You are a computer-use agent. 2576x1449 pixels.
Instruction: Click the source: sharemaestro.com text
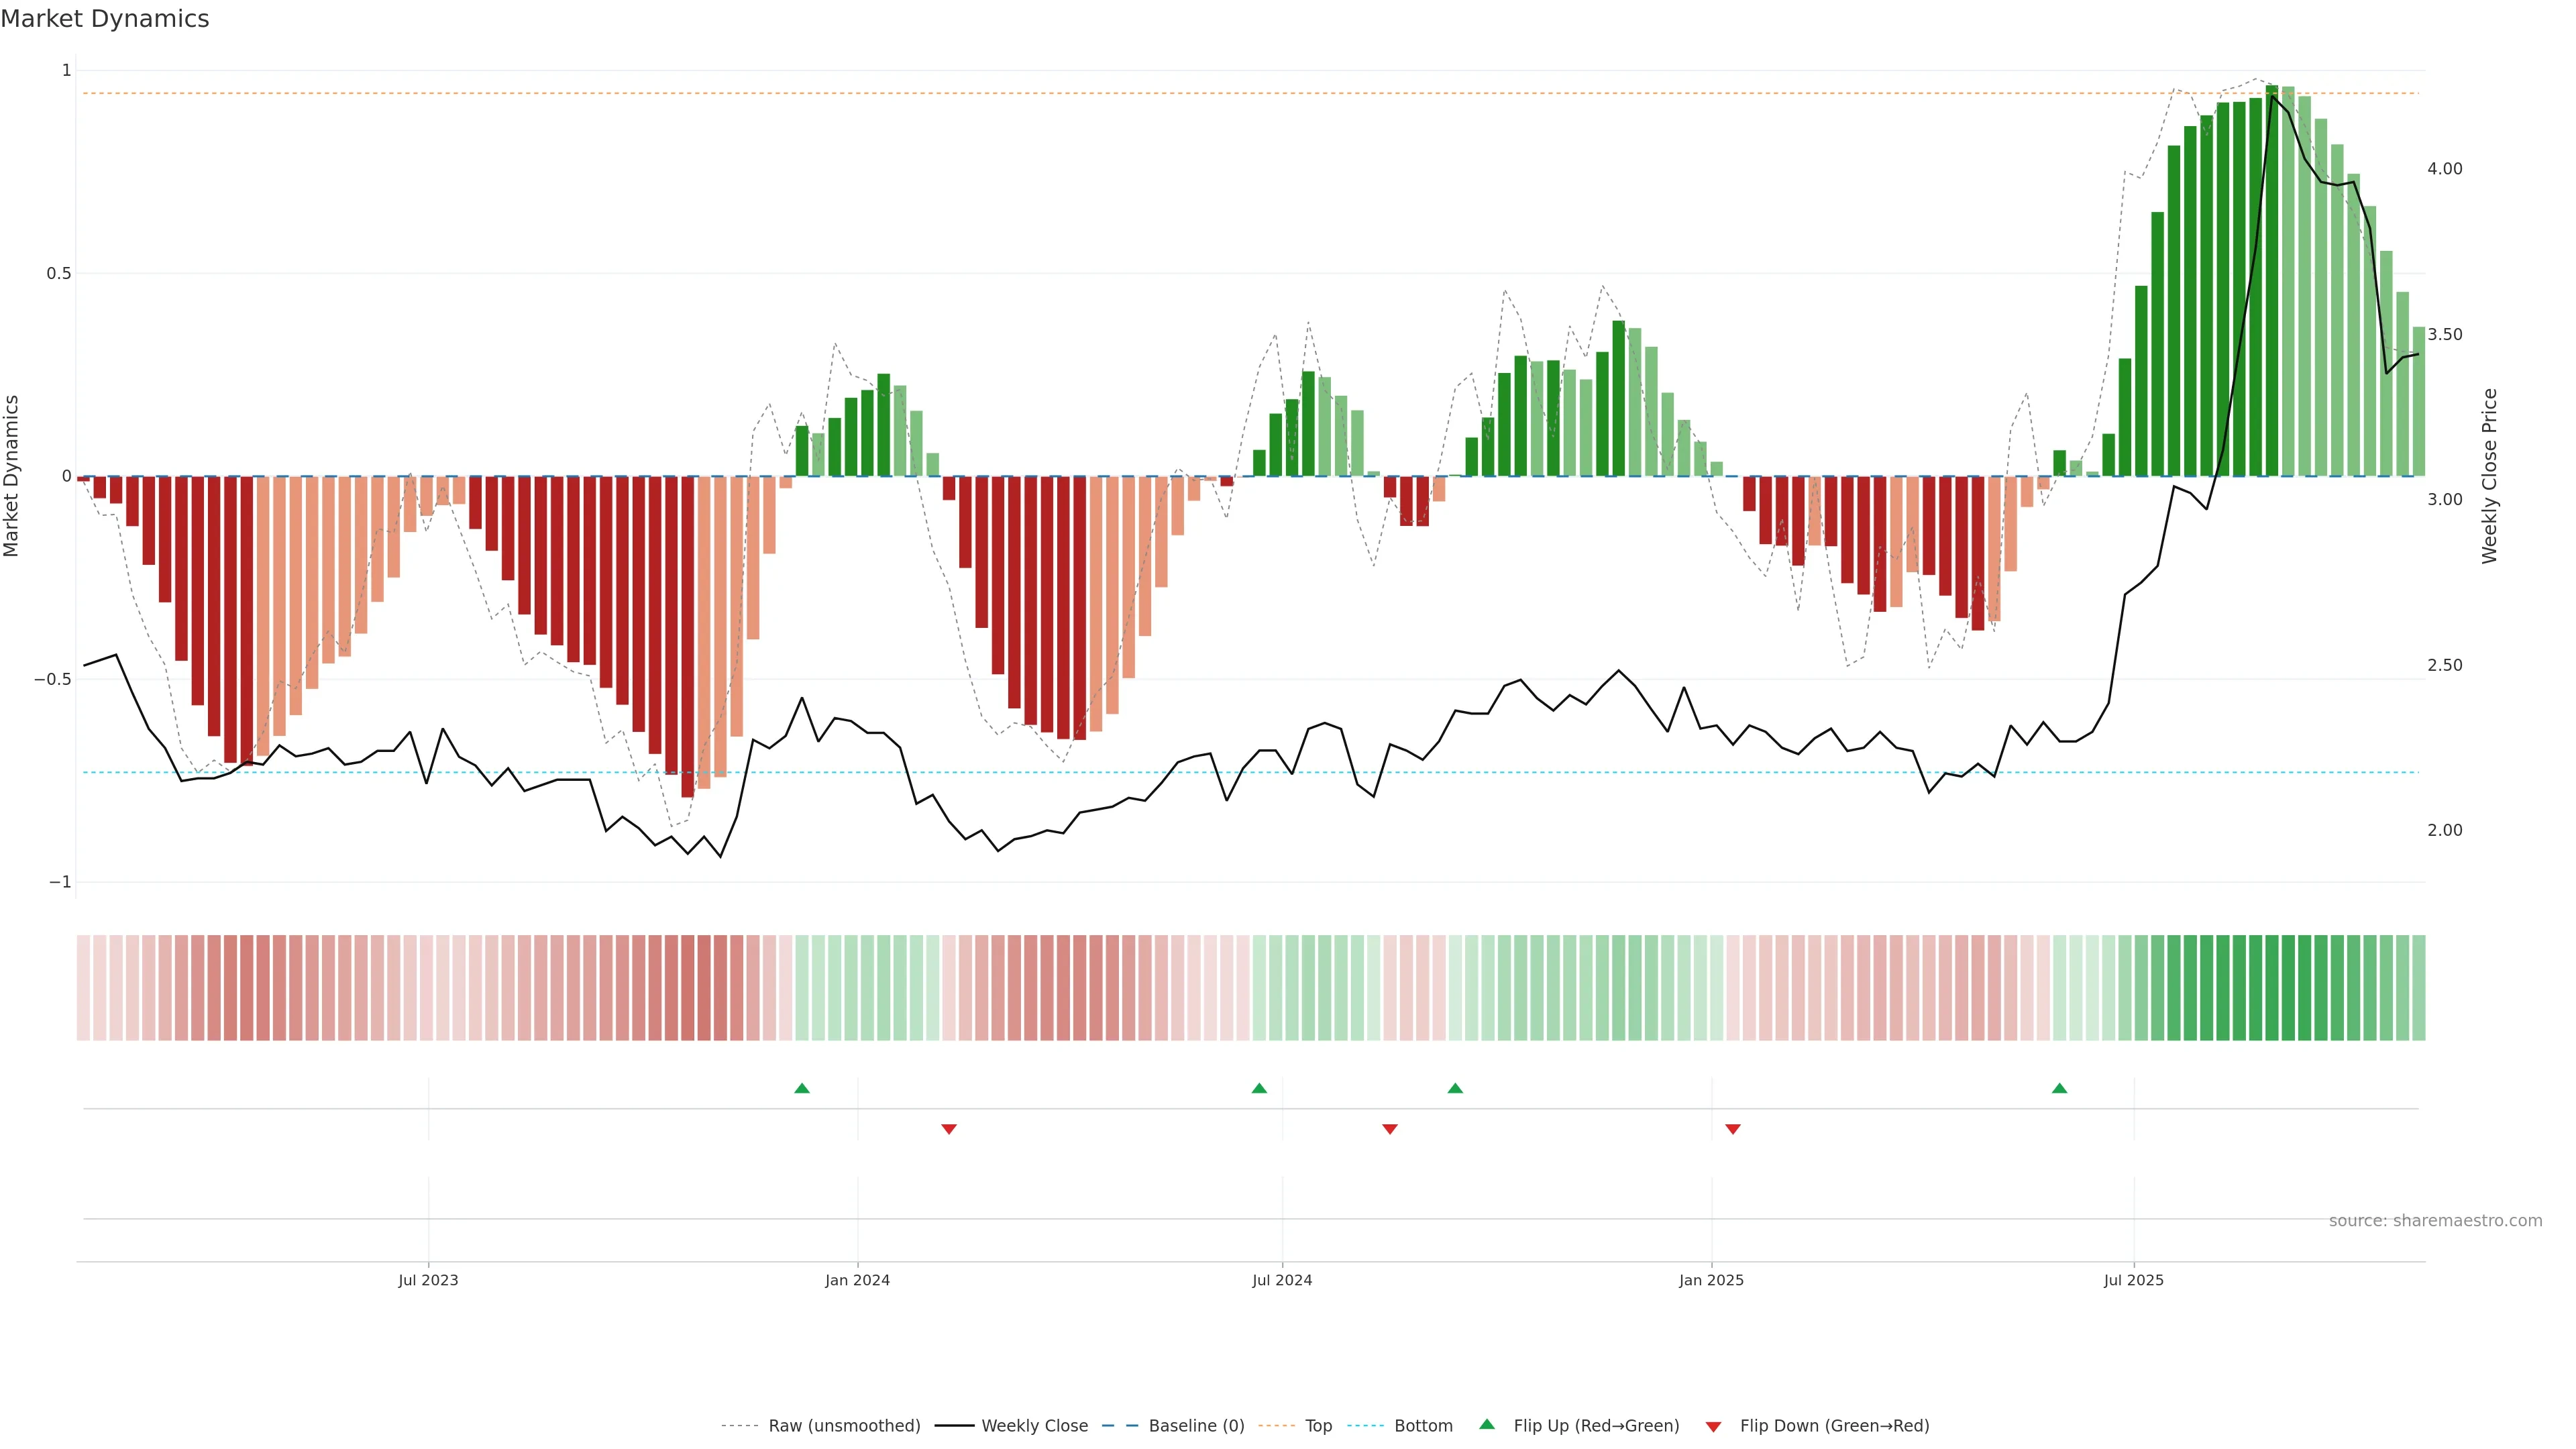(2435, 1221)
